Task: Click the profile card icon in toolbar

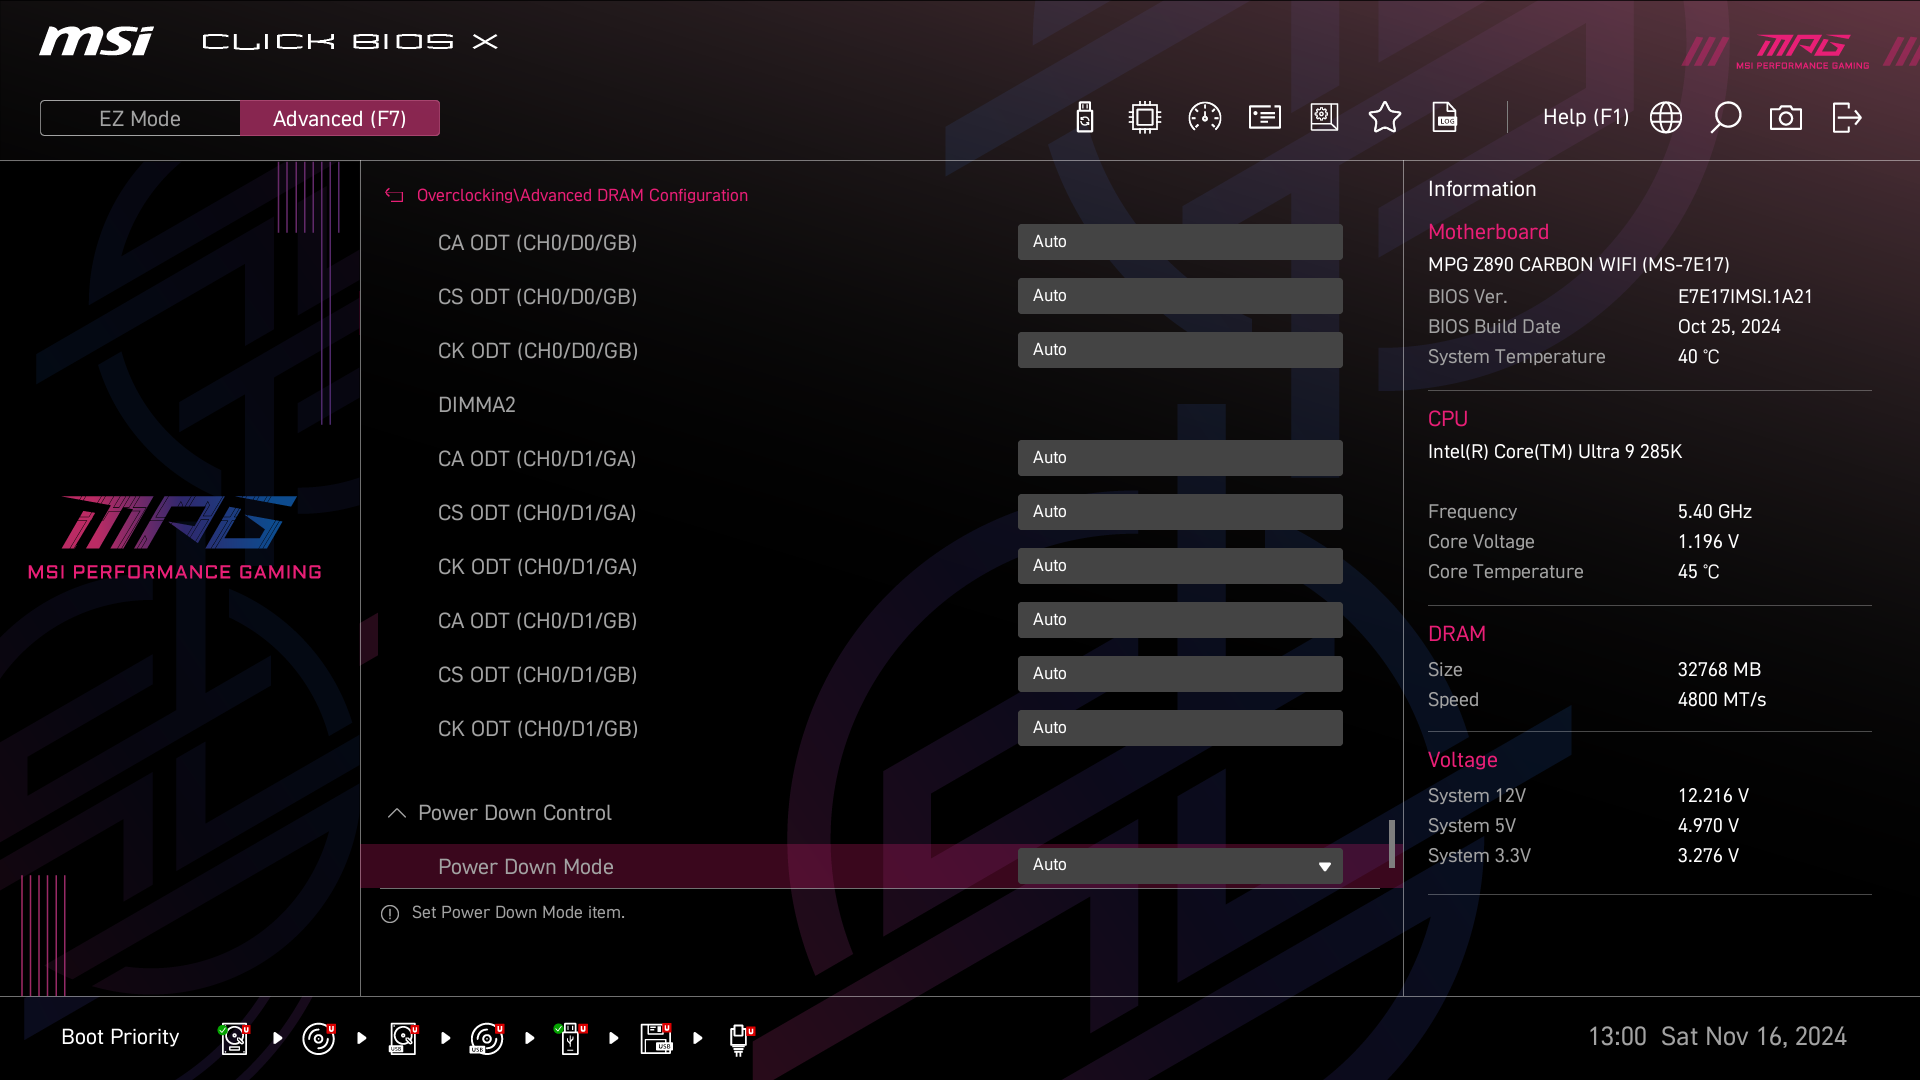Action: pos(1265,118)
